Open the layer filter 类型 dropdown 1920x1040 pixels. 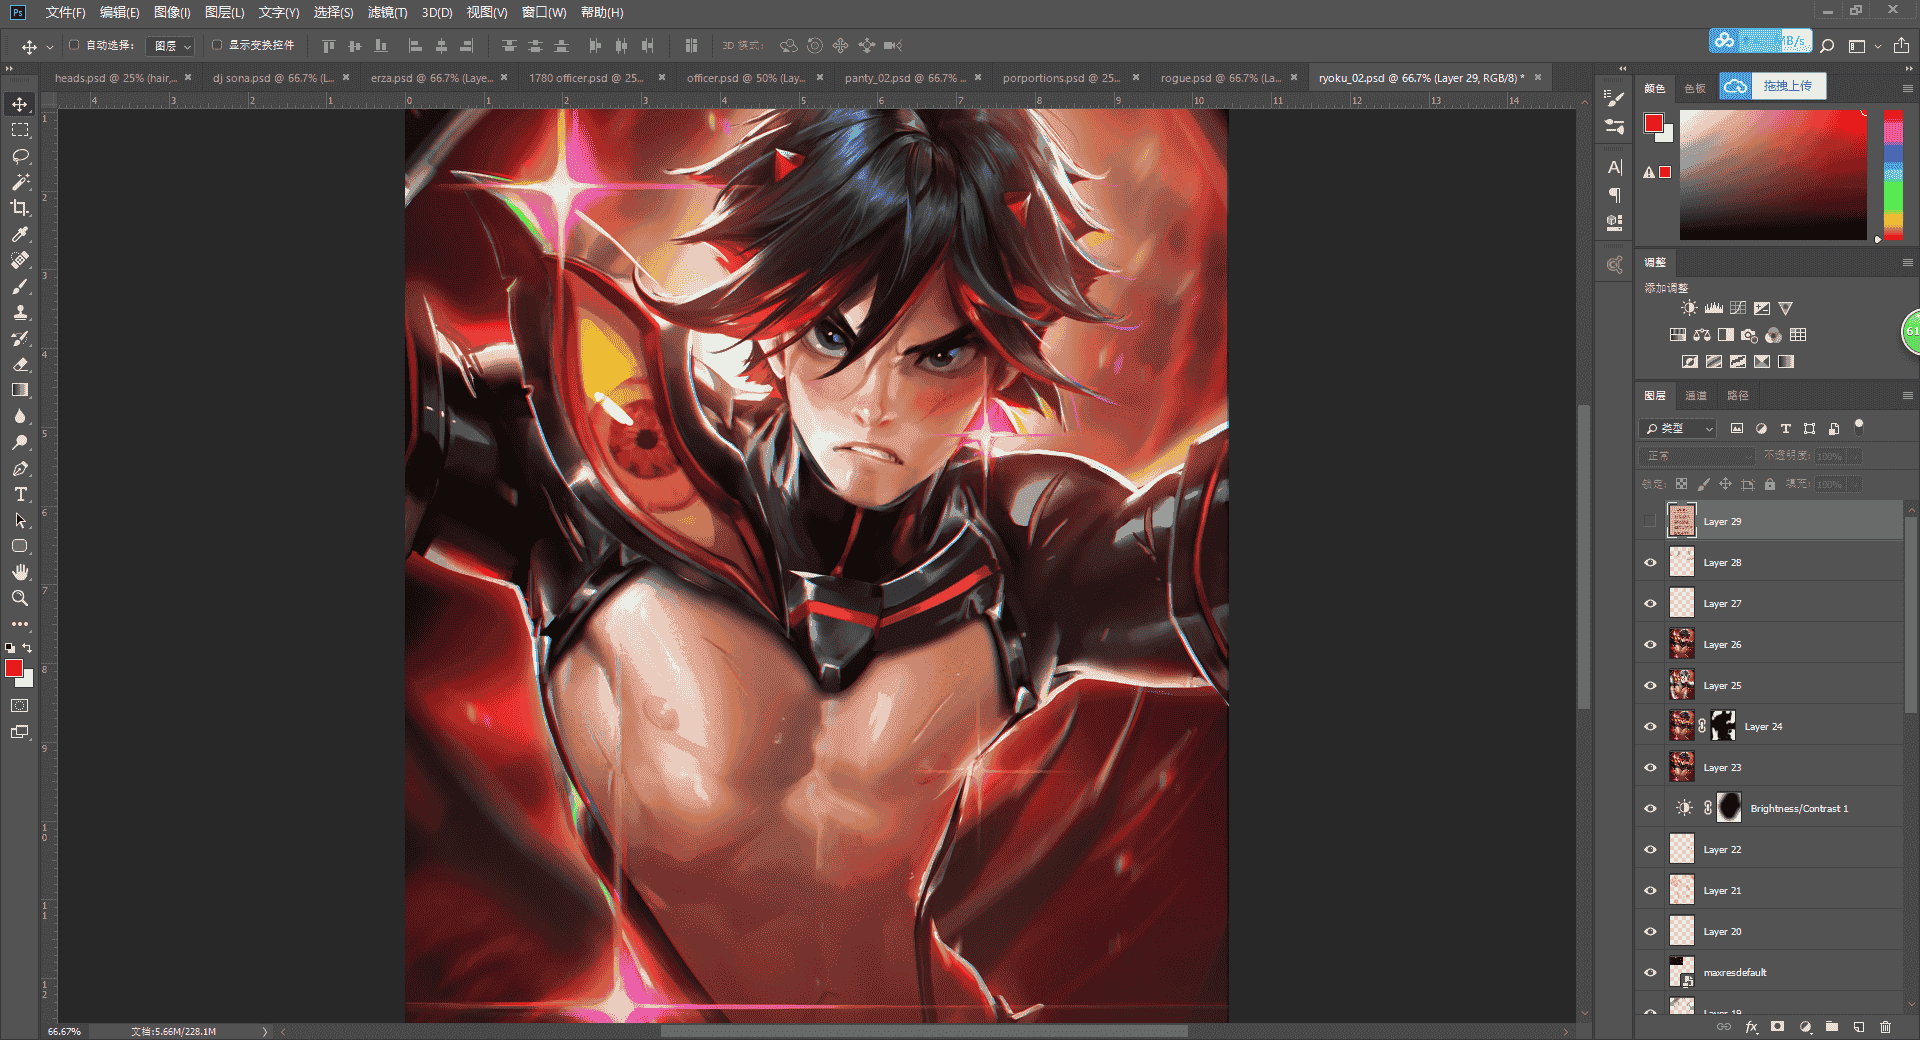click(x=1678, y=428)
